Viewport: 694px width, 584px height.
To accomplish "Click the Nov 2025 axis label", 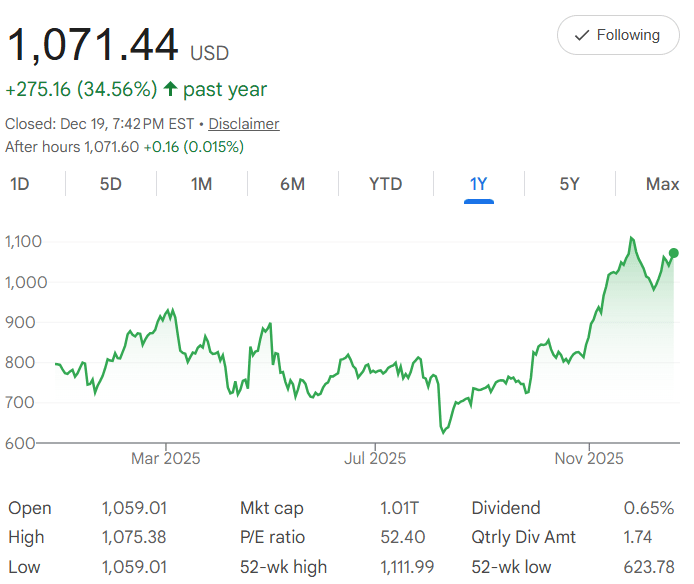I will click(x=590, y=458).
